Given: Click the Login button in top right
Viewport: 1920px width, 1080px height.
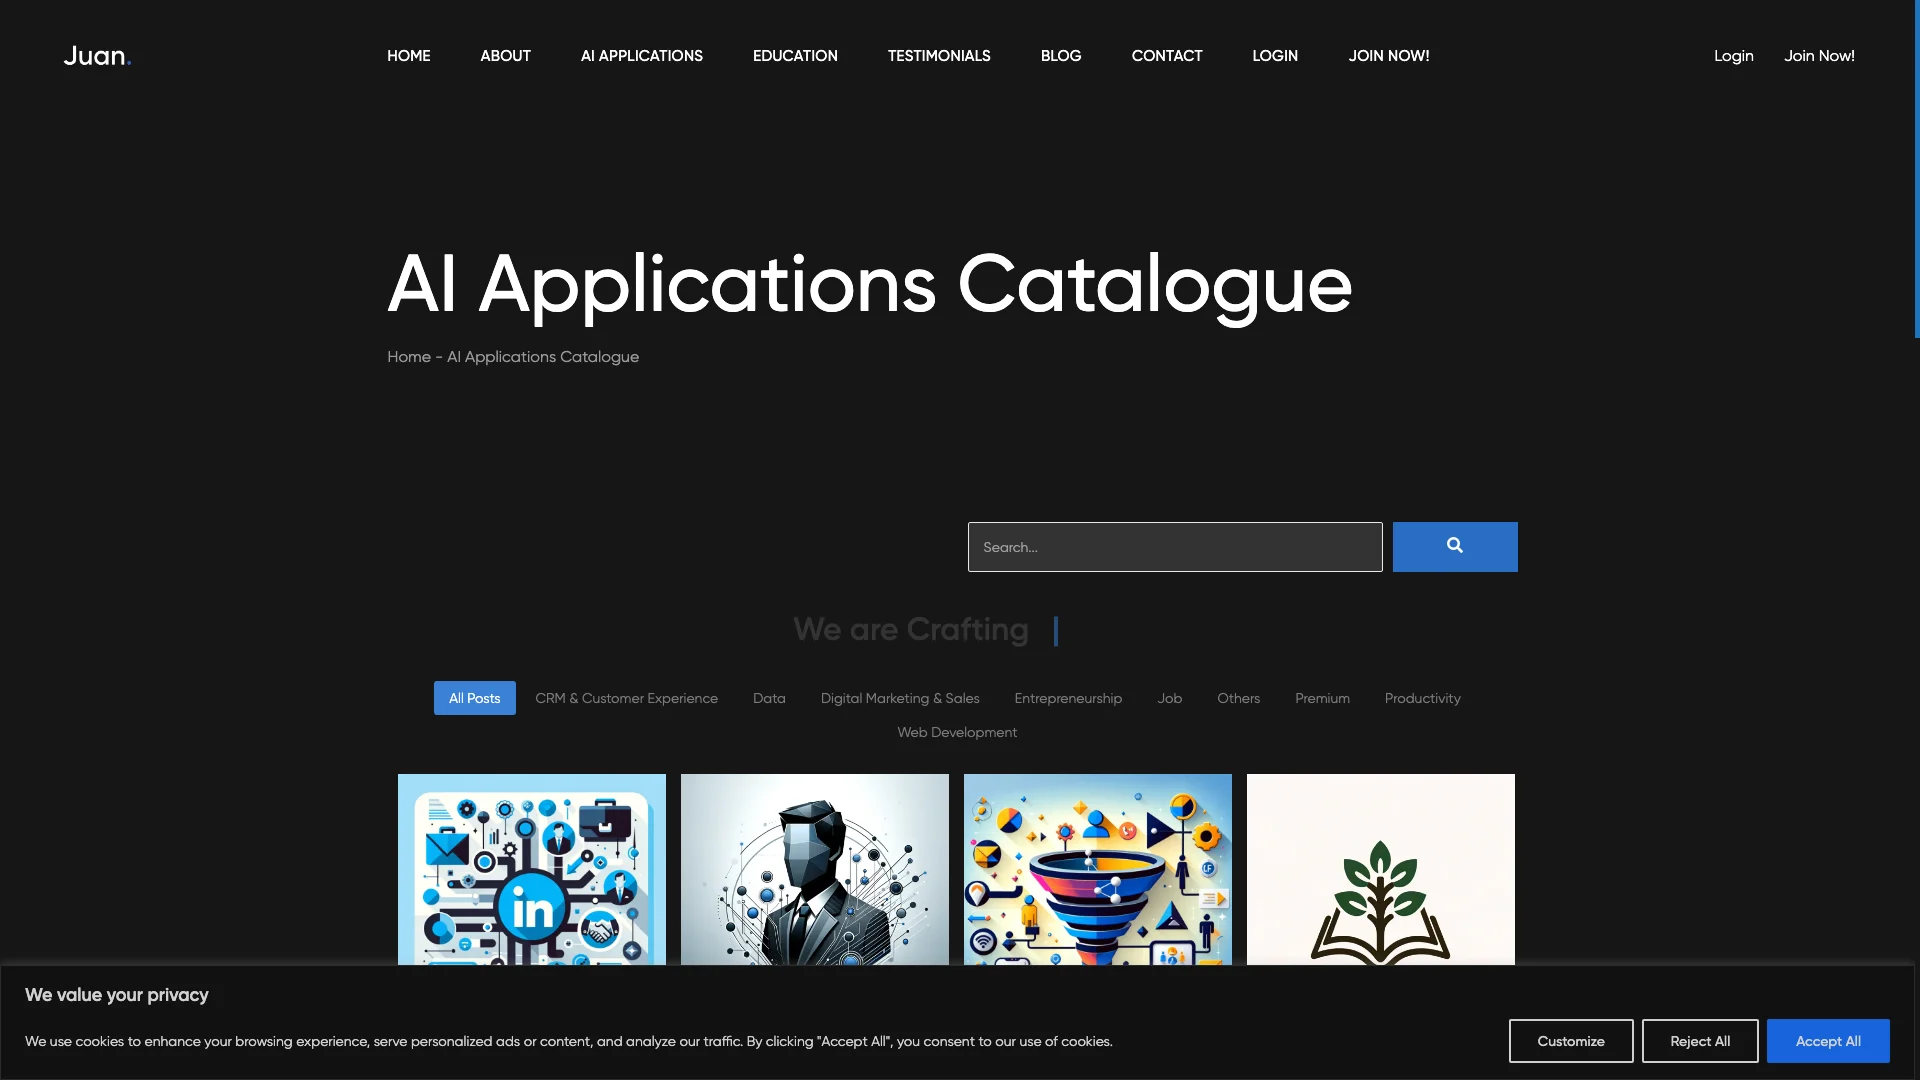Looking at the screenshot, I should point(1733,55).
